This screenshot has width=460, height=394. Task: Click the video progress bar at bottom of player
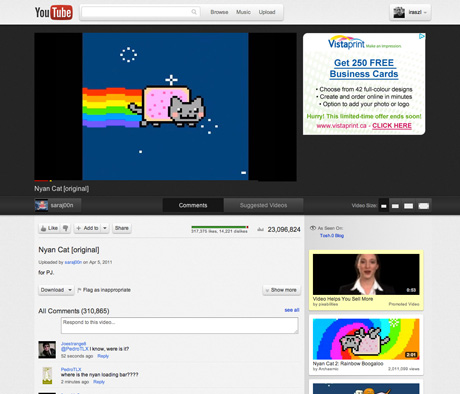click(165, 181)
